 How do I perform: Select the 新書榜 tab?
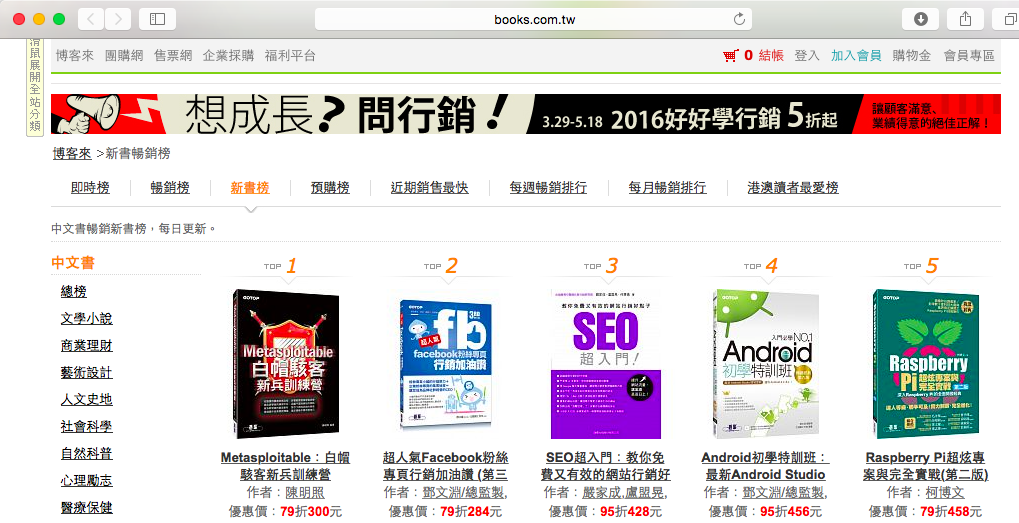coord(250,188)
